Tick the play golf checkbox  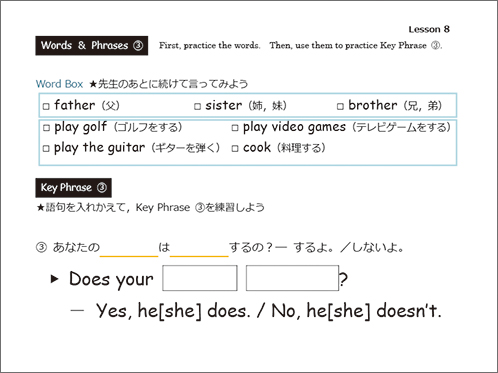pyautogui.click(x=46, y=128)
